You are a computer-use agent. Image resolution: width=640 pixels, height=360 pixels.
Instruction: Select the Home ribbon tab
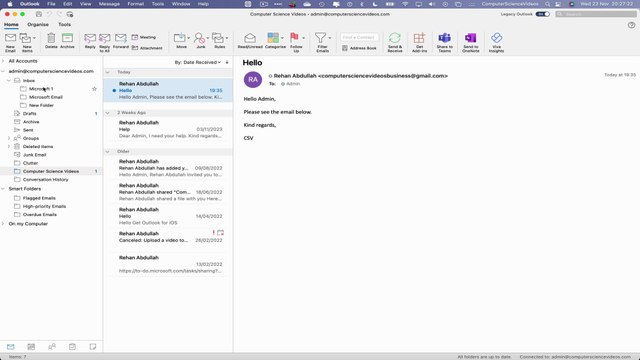(x=11, y=24)
